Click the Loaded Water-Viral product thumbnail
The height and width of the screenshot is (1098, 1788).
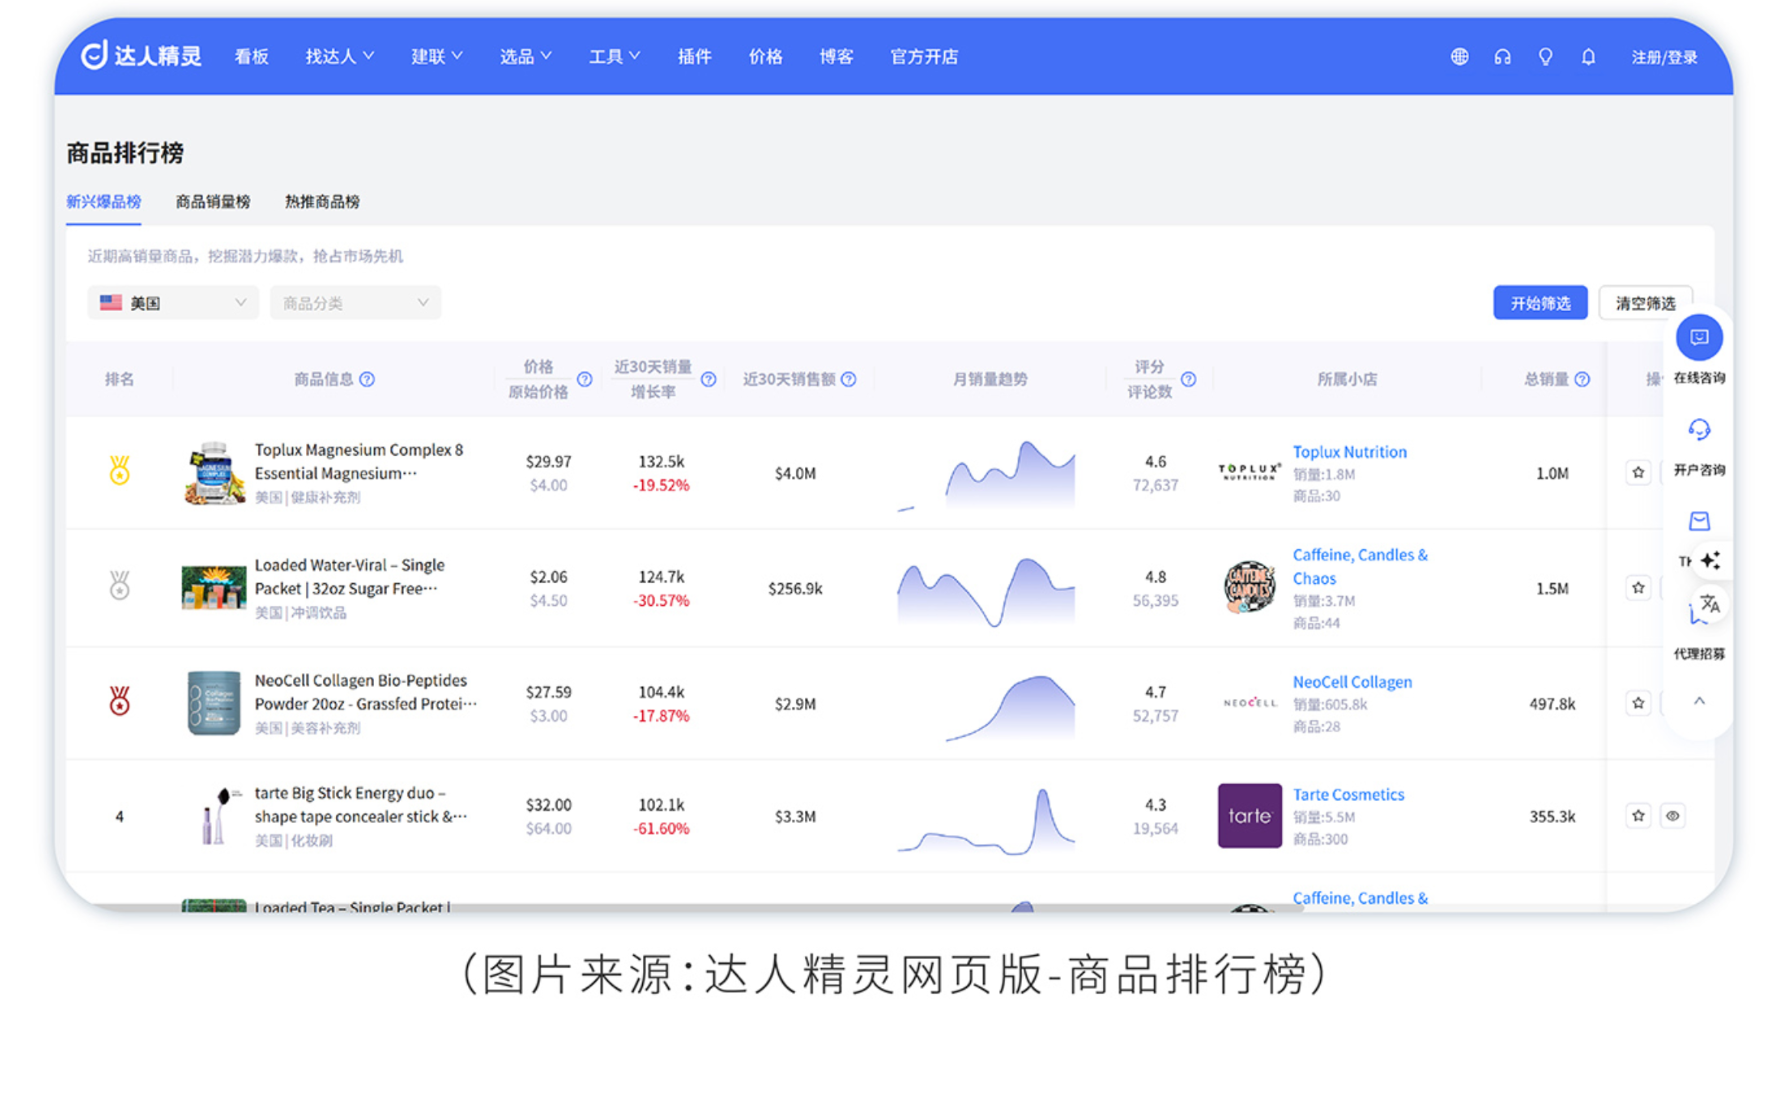point(213,587)
